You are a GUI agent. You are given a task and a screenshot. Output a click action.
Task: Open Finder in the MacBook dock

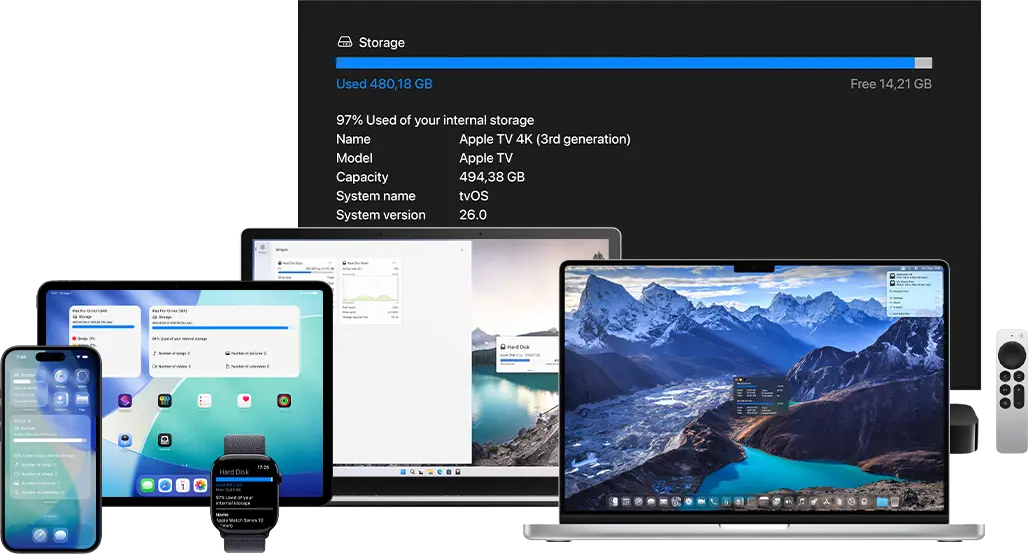pos(613,502)
